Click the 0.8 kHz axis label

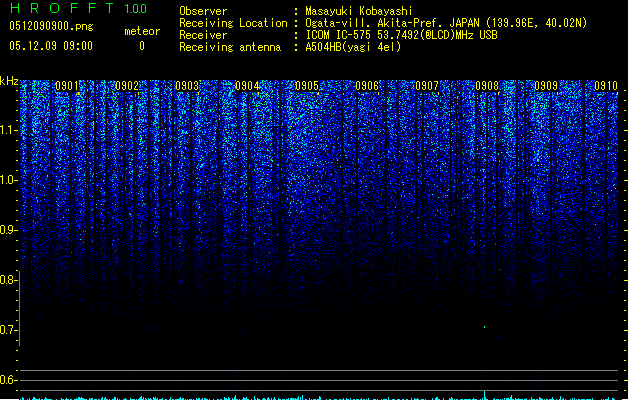pyautogui.click(x=8, y=280)
